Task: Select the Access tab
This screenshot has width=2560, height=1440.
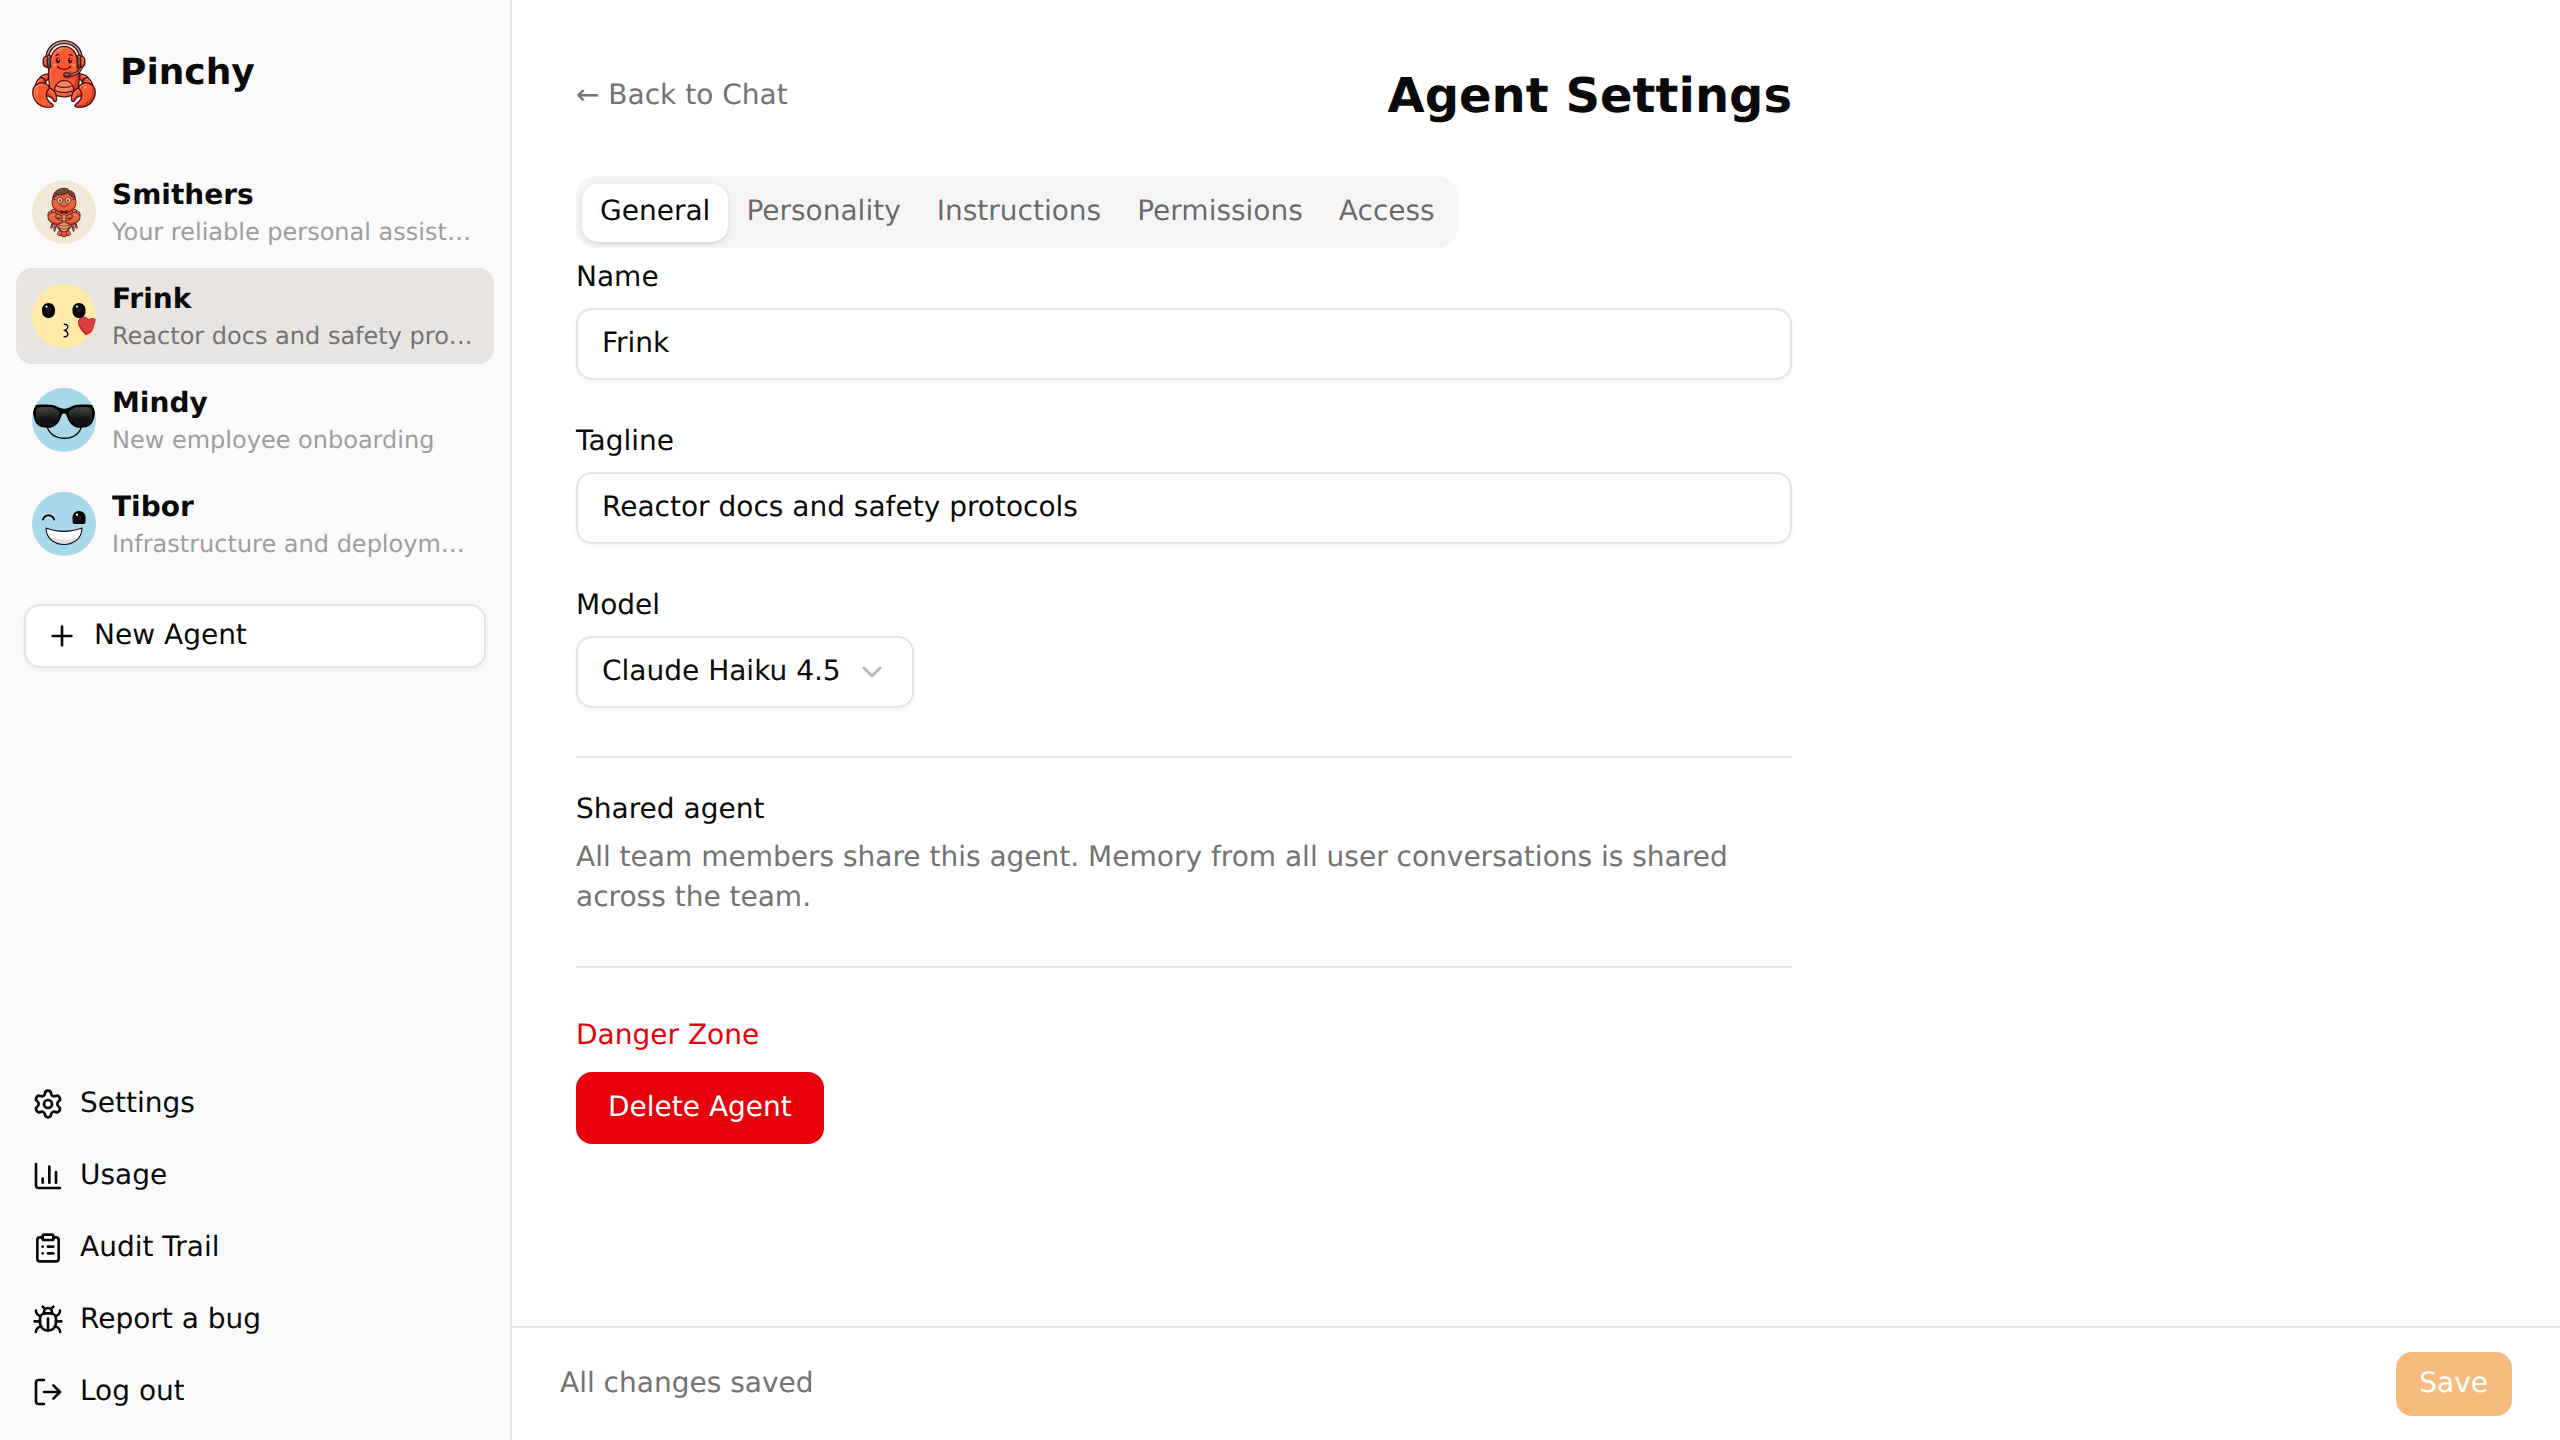Action: (1386, 211)
